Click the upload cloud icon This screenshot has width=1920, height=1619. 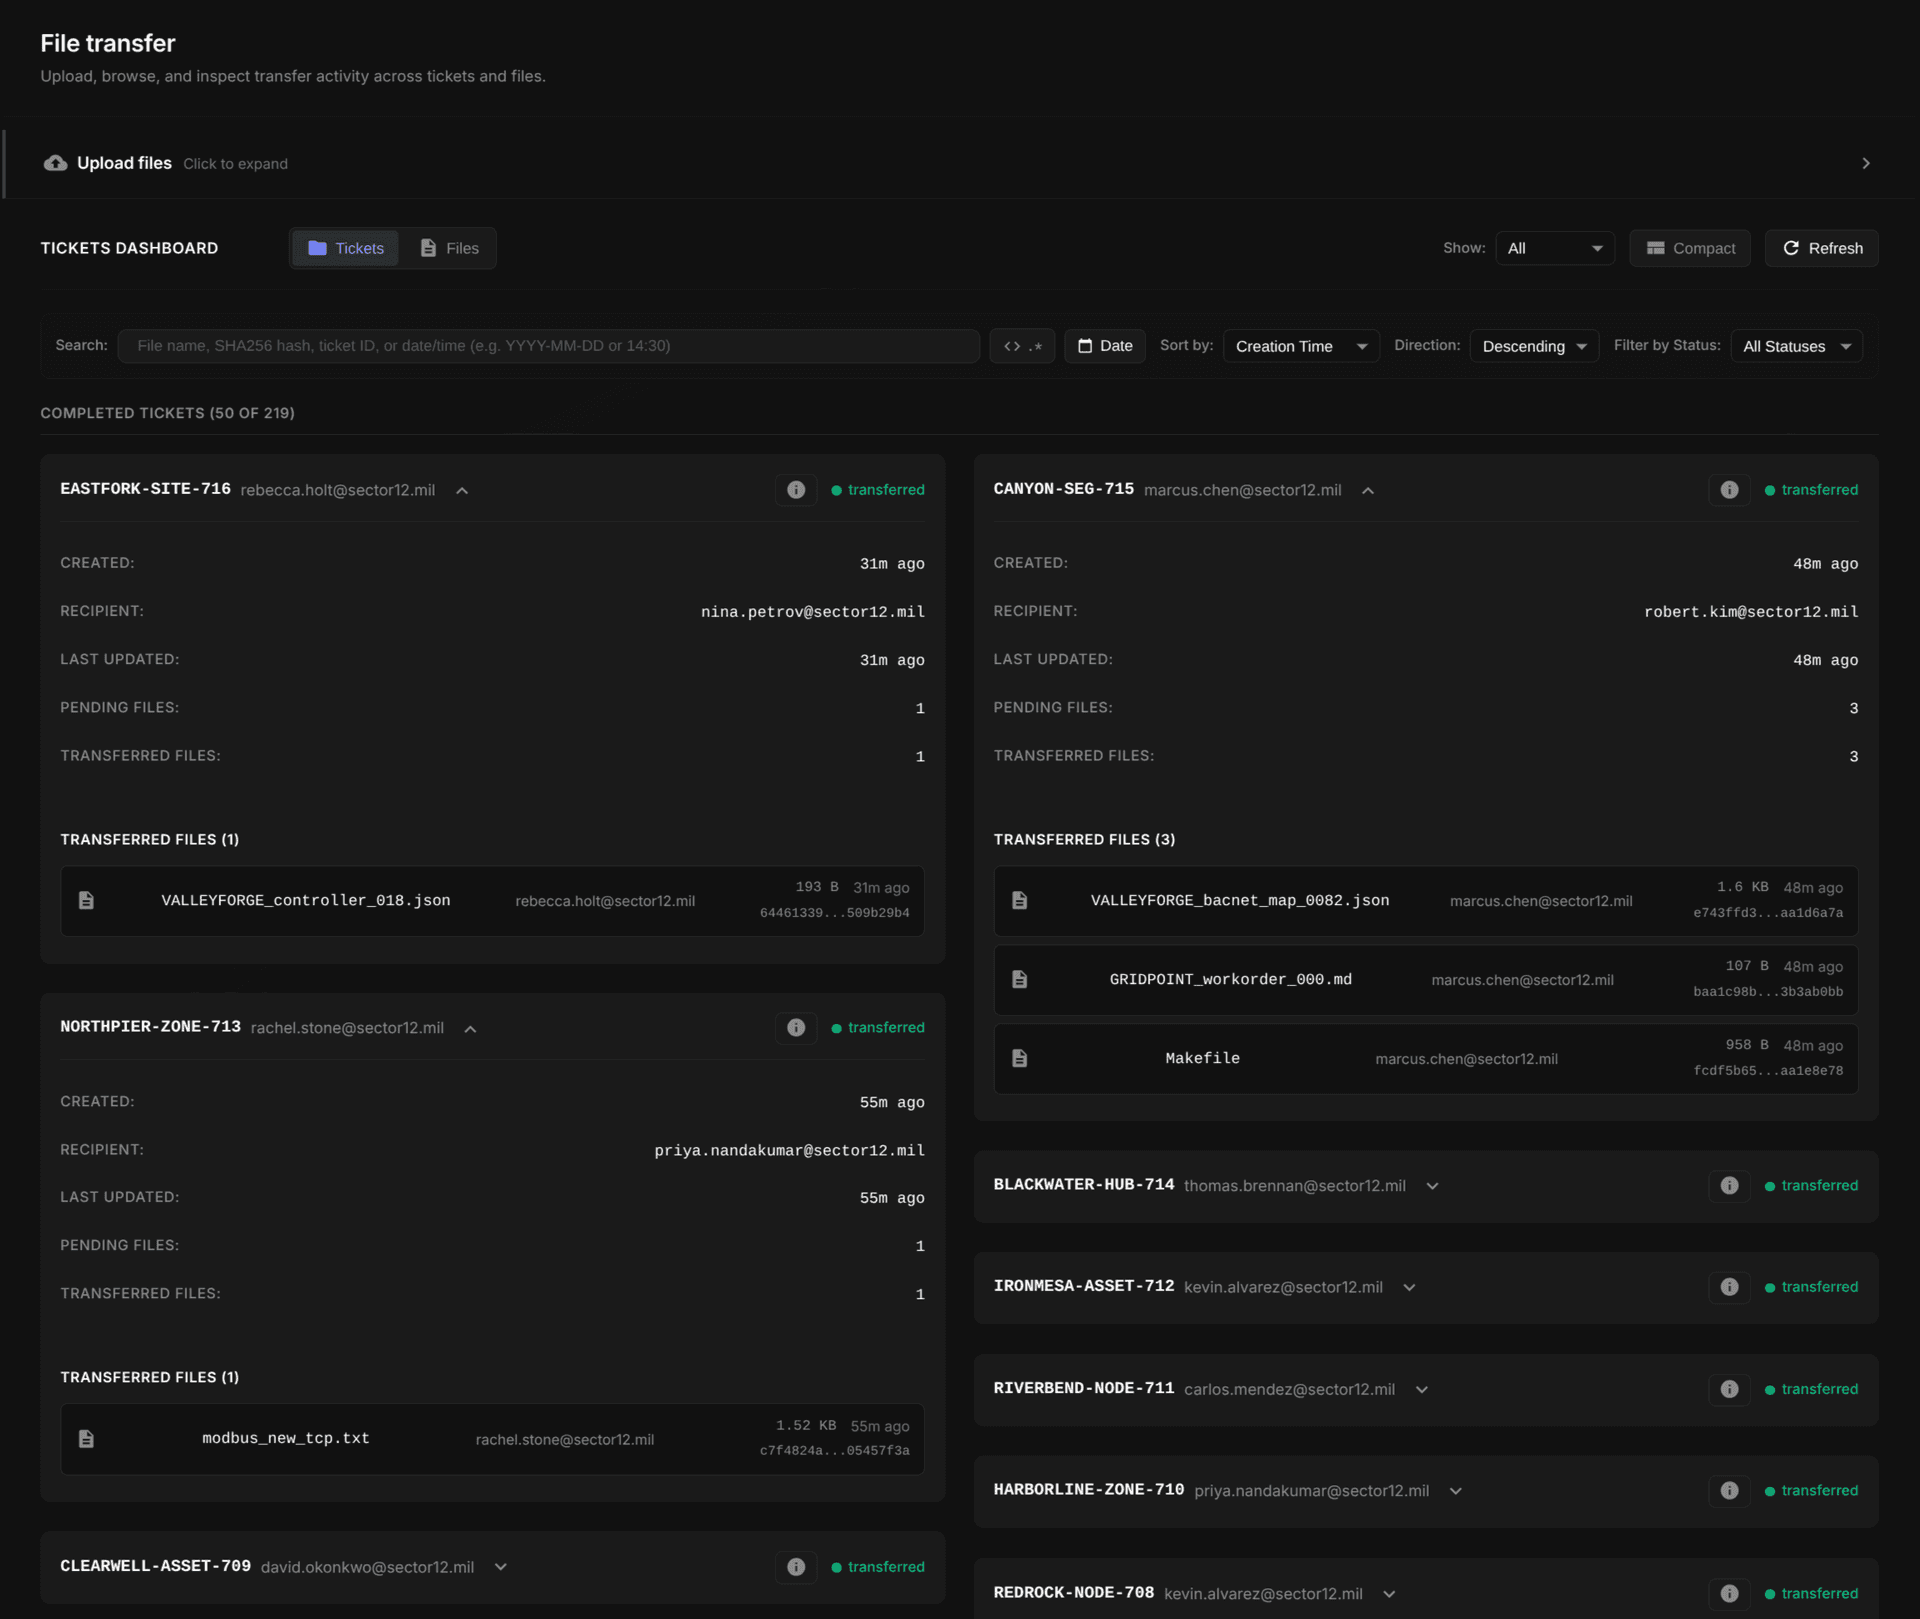pyautogui.click(x=56, y=163)
